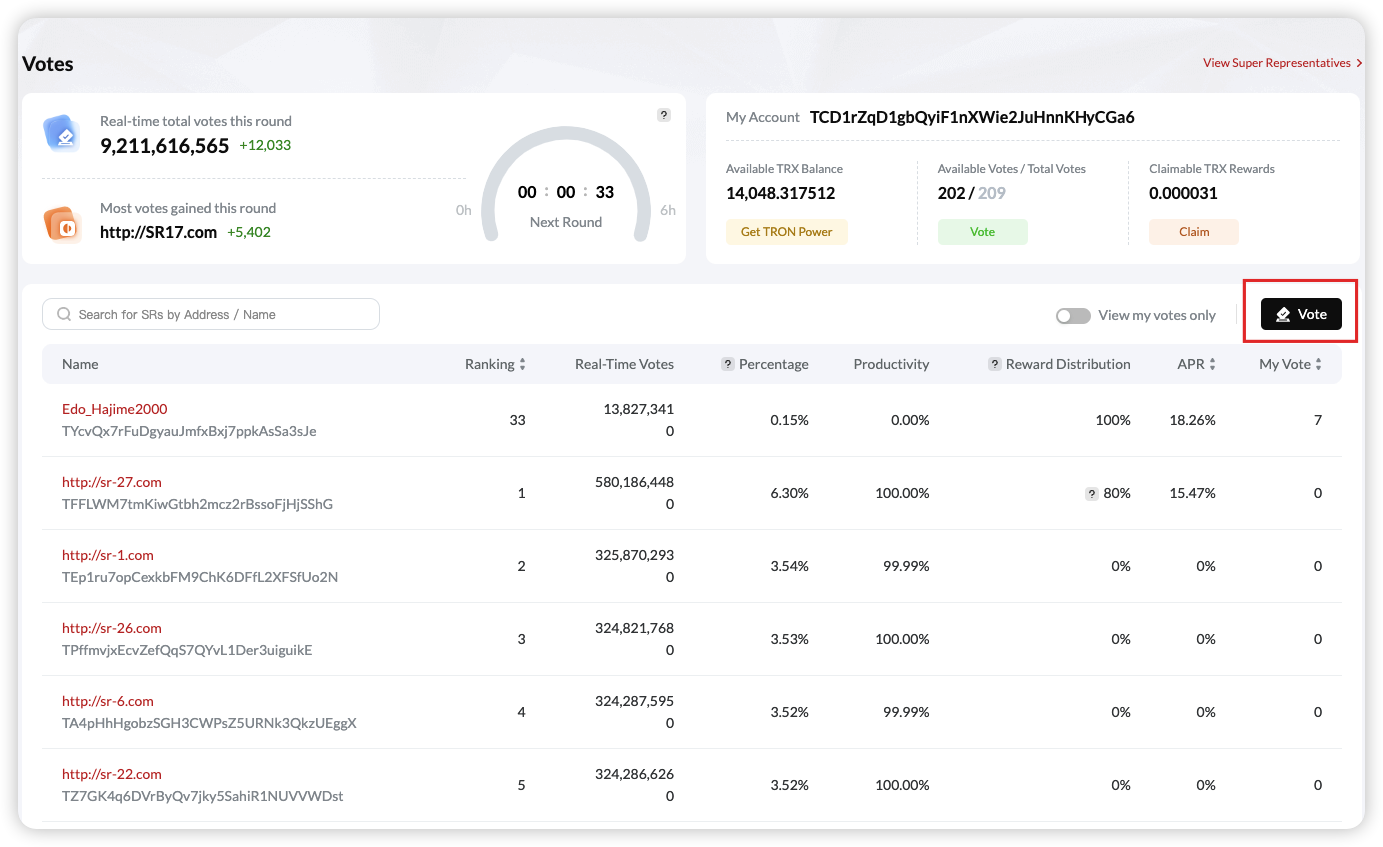
Task: Click the blue total votes icon
Action: (x=62, y=134)
